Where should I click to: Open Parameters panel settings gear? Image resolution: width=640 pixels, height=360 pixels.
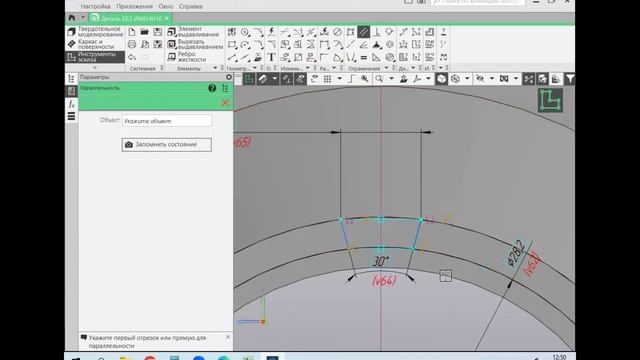(229, 77)
